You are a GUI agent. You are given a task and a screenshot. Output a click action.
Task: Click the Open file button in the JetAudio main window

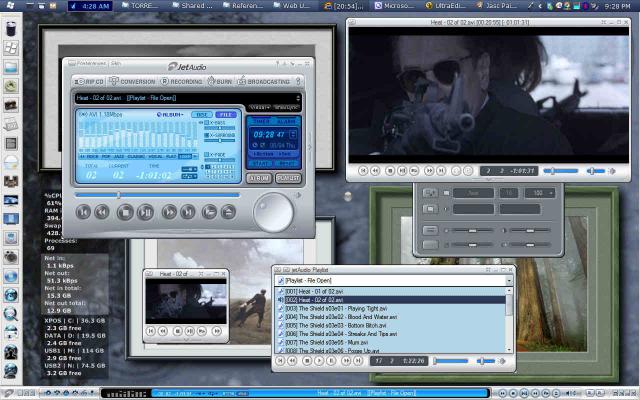click(209, 212)
